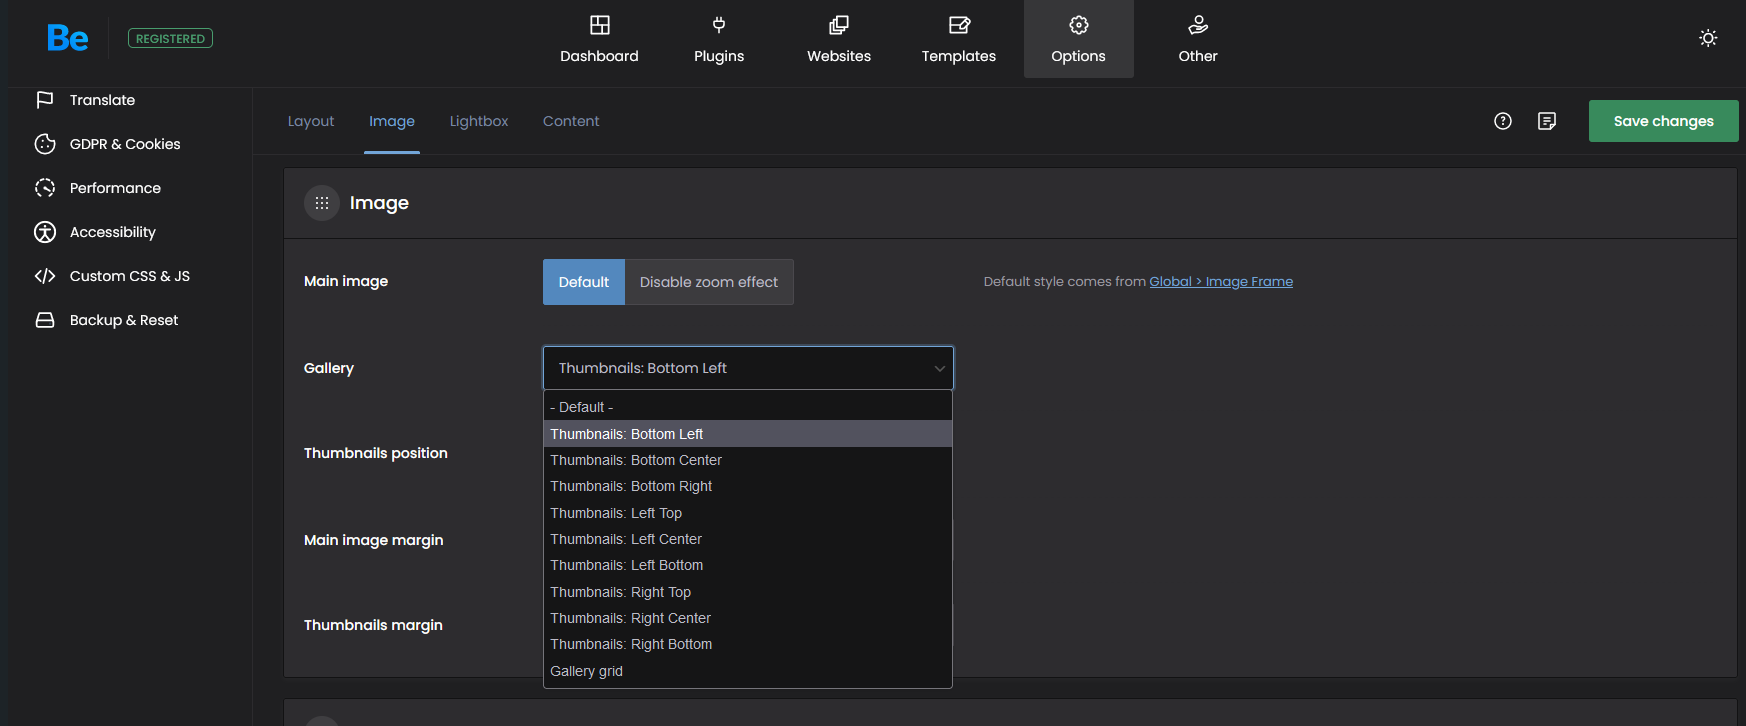Click the Save changes button
Viewport: 1746px width, 726px height.
coord(1663,121)
